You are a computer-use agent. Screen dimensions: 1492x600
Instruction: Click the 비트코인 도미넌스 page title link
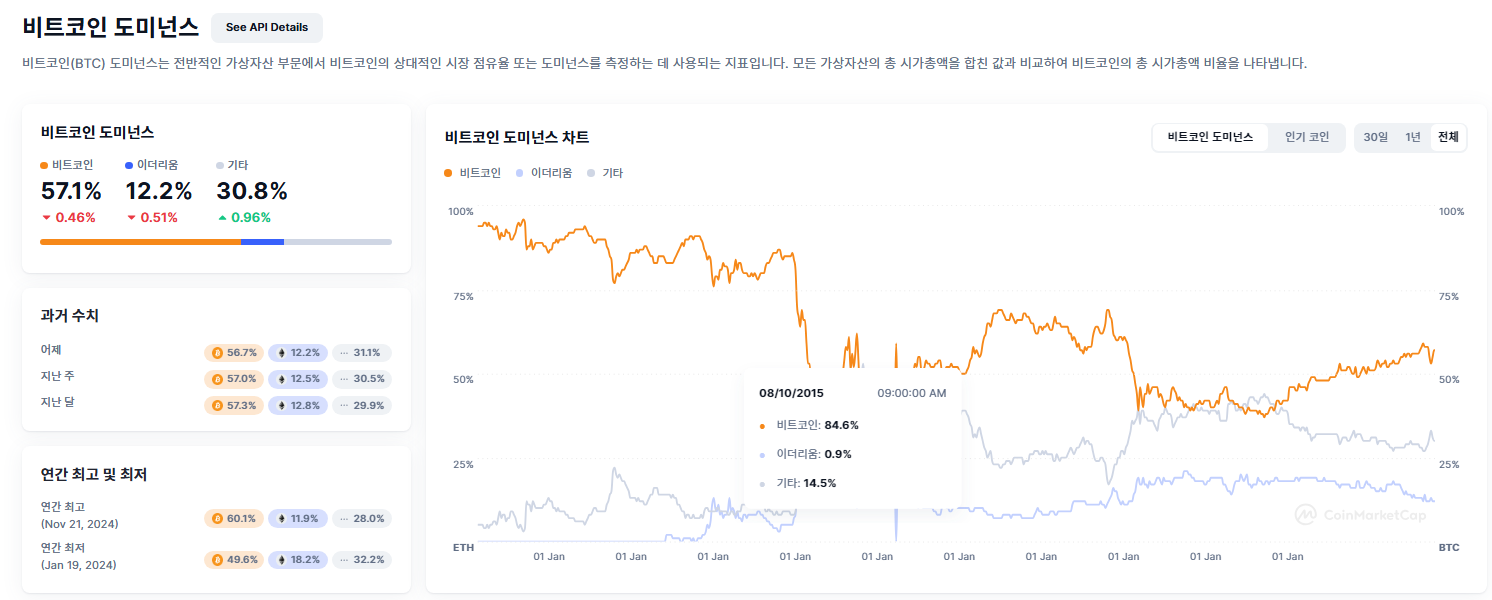click(111, 26)
